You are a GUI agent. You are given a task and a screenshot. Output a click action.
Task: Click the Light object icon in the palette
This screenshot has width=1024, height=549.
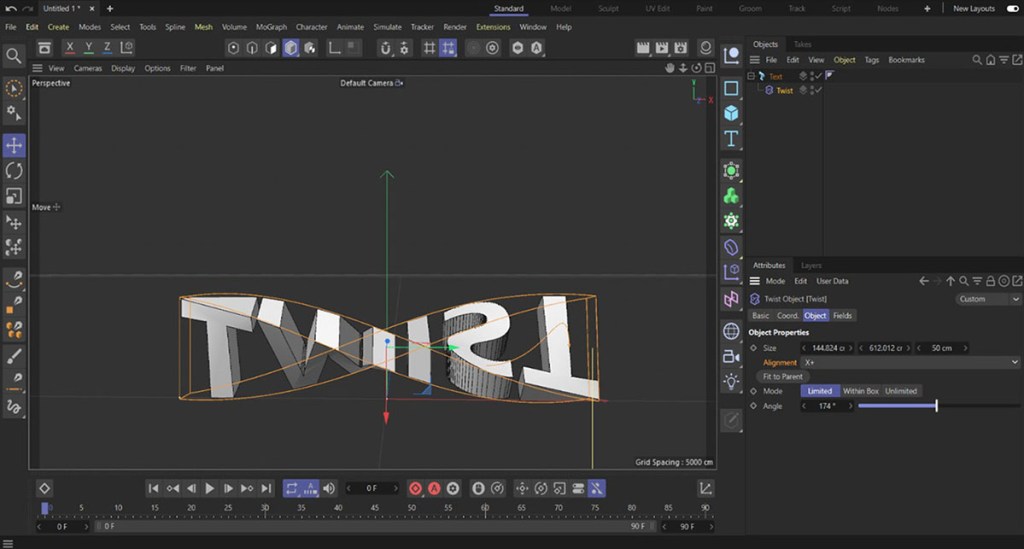732,382
